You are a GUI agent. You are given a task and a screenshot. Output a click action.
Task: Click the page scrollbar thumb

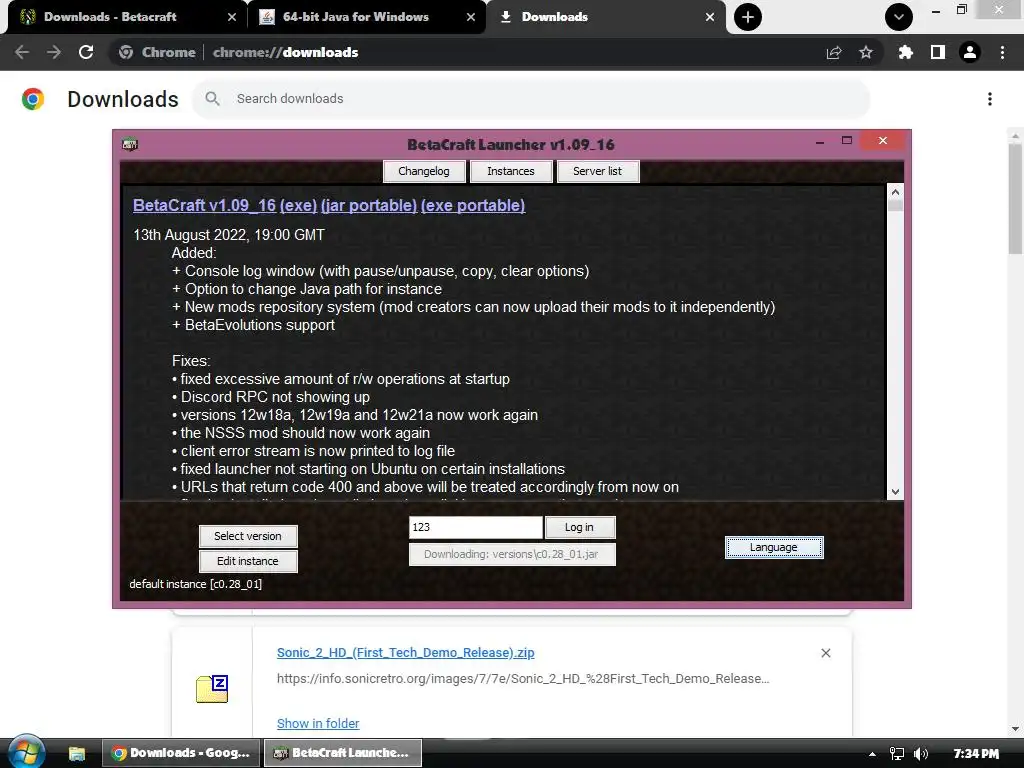[x=1015, y=199]
